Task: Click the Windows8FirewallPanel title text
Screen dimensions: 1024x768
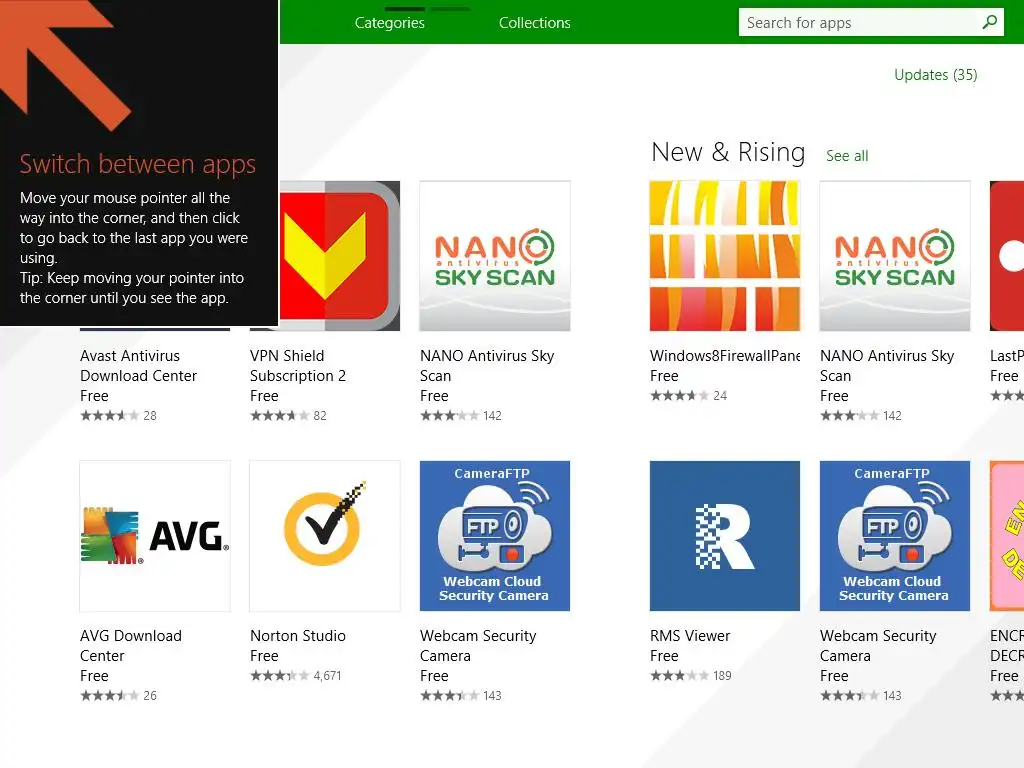Action: 725,356
